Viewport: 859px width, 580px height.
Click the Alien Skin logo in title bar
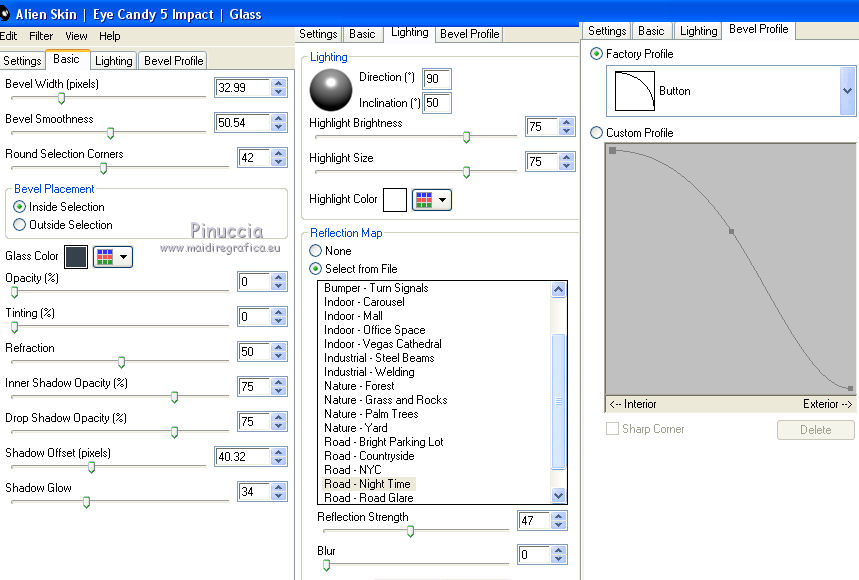4,14
